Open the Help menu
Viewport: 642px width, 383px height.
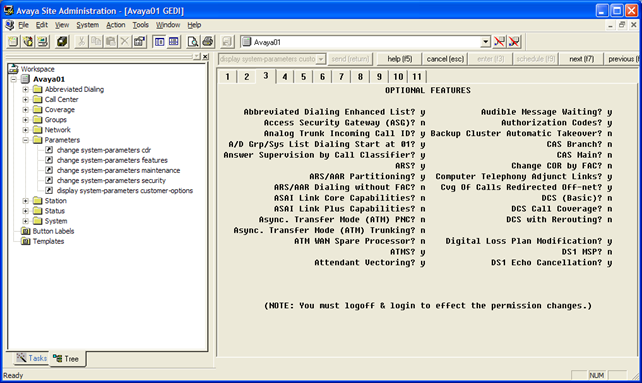coord(194,25)
